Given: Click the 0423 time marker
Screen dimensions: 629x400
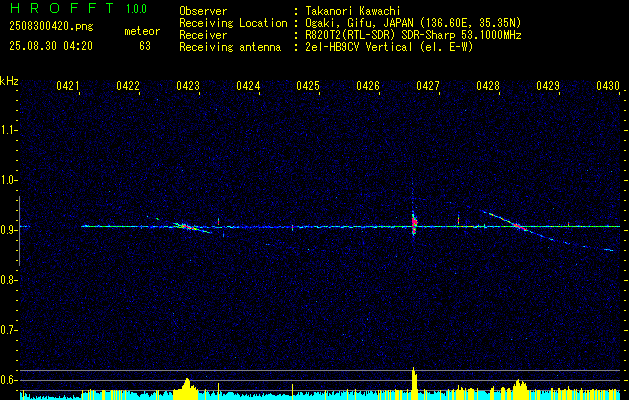Looking at the screenshot, I should [188, 86].
